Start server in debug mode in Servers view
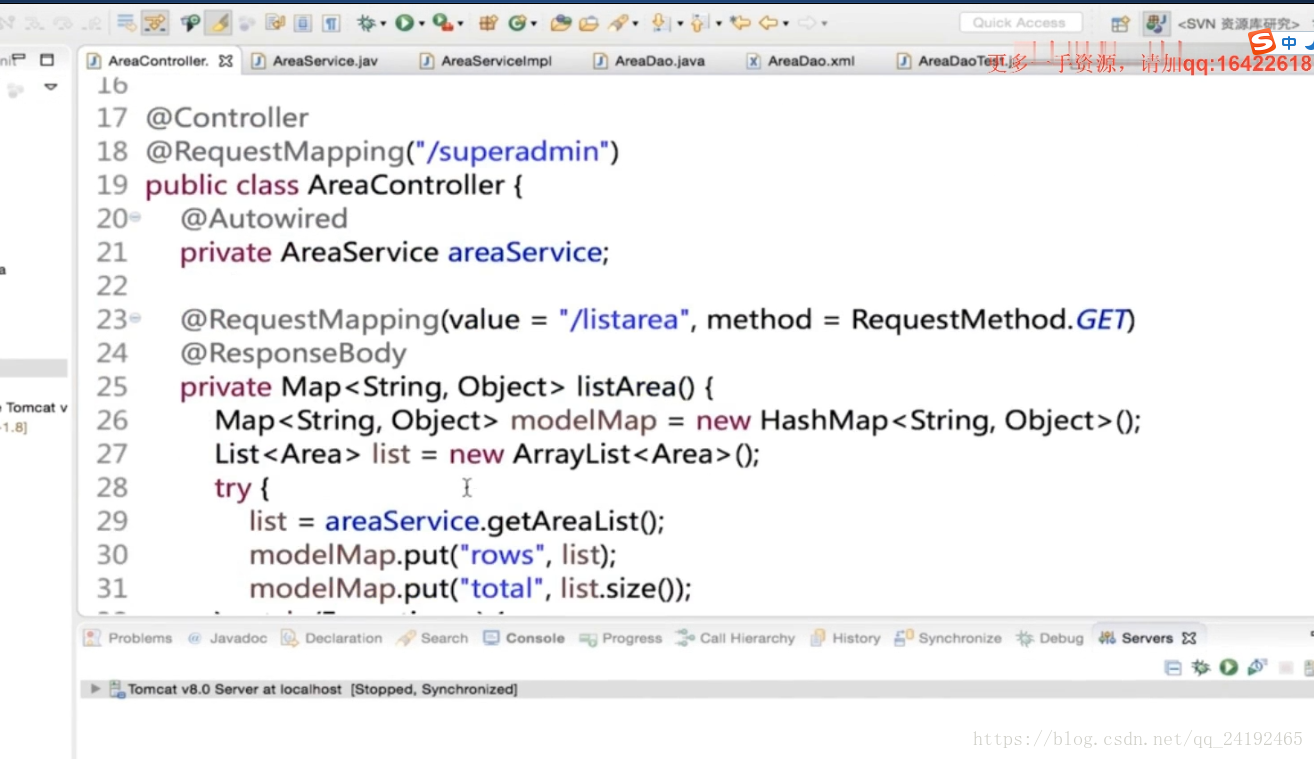Screen dimensions: 1314x759 tap(1201, 667)
